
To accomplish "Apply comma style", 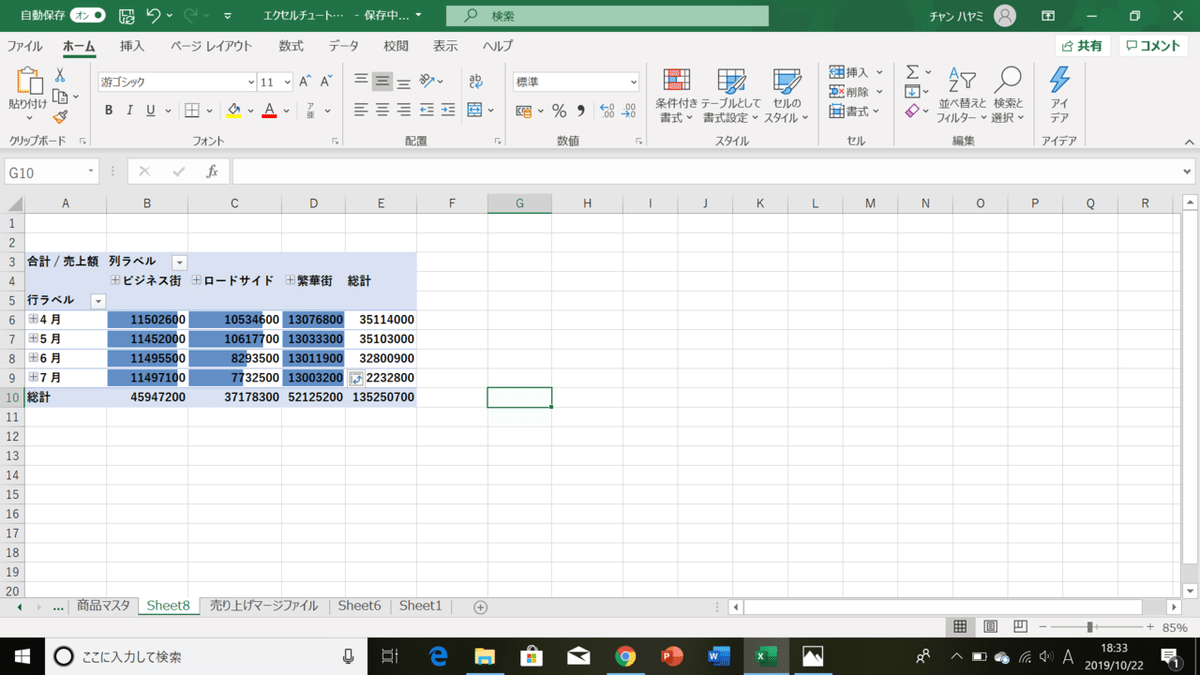I will coord(580,110).
